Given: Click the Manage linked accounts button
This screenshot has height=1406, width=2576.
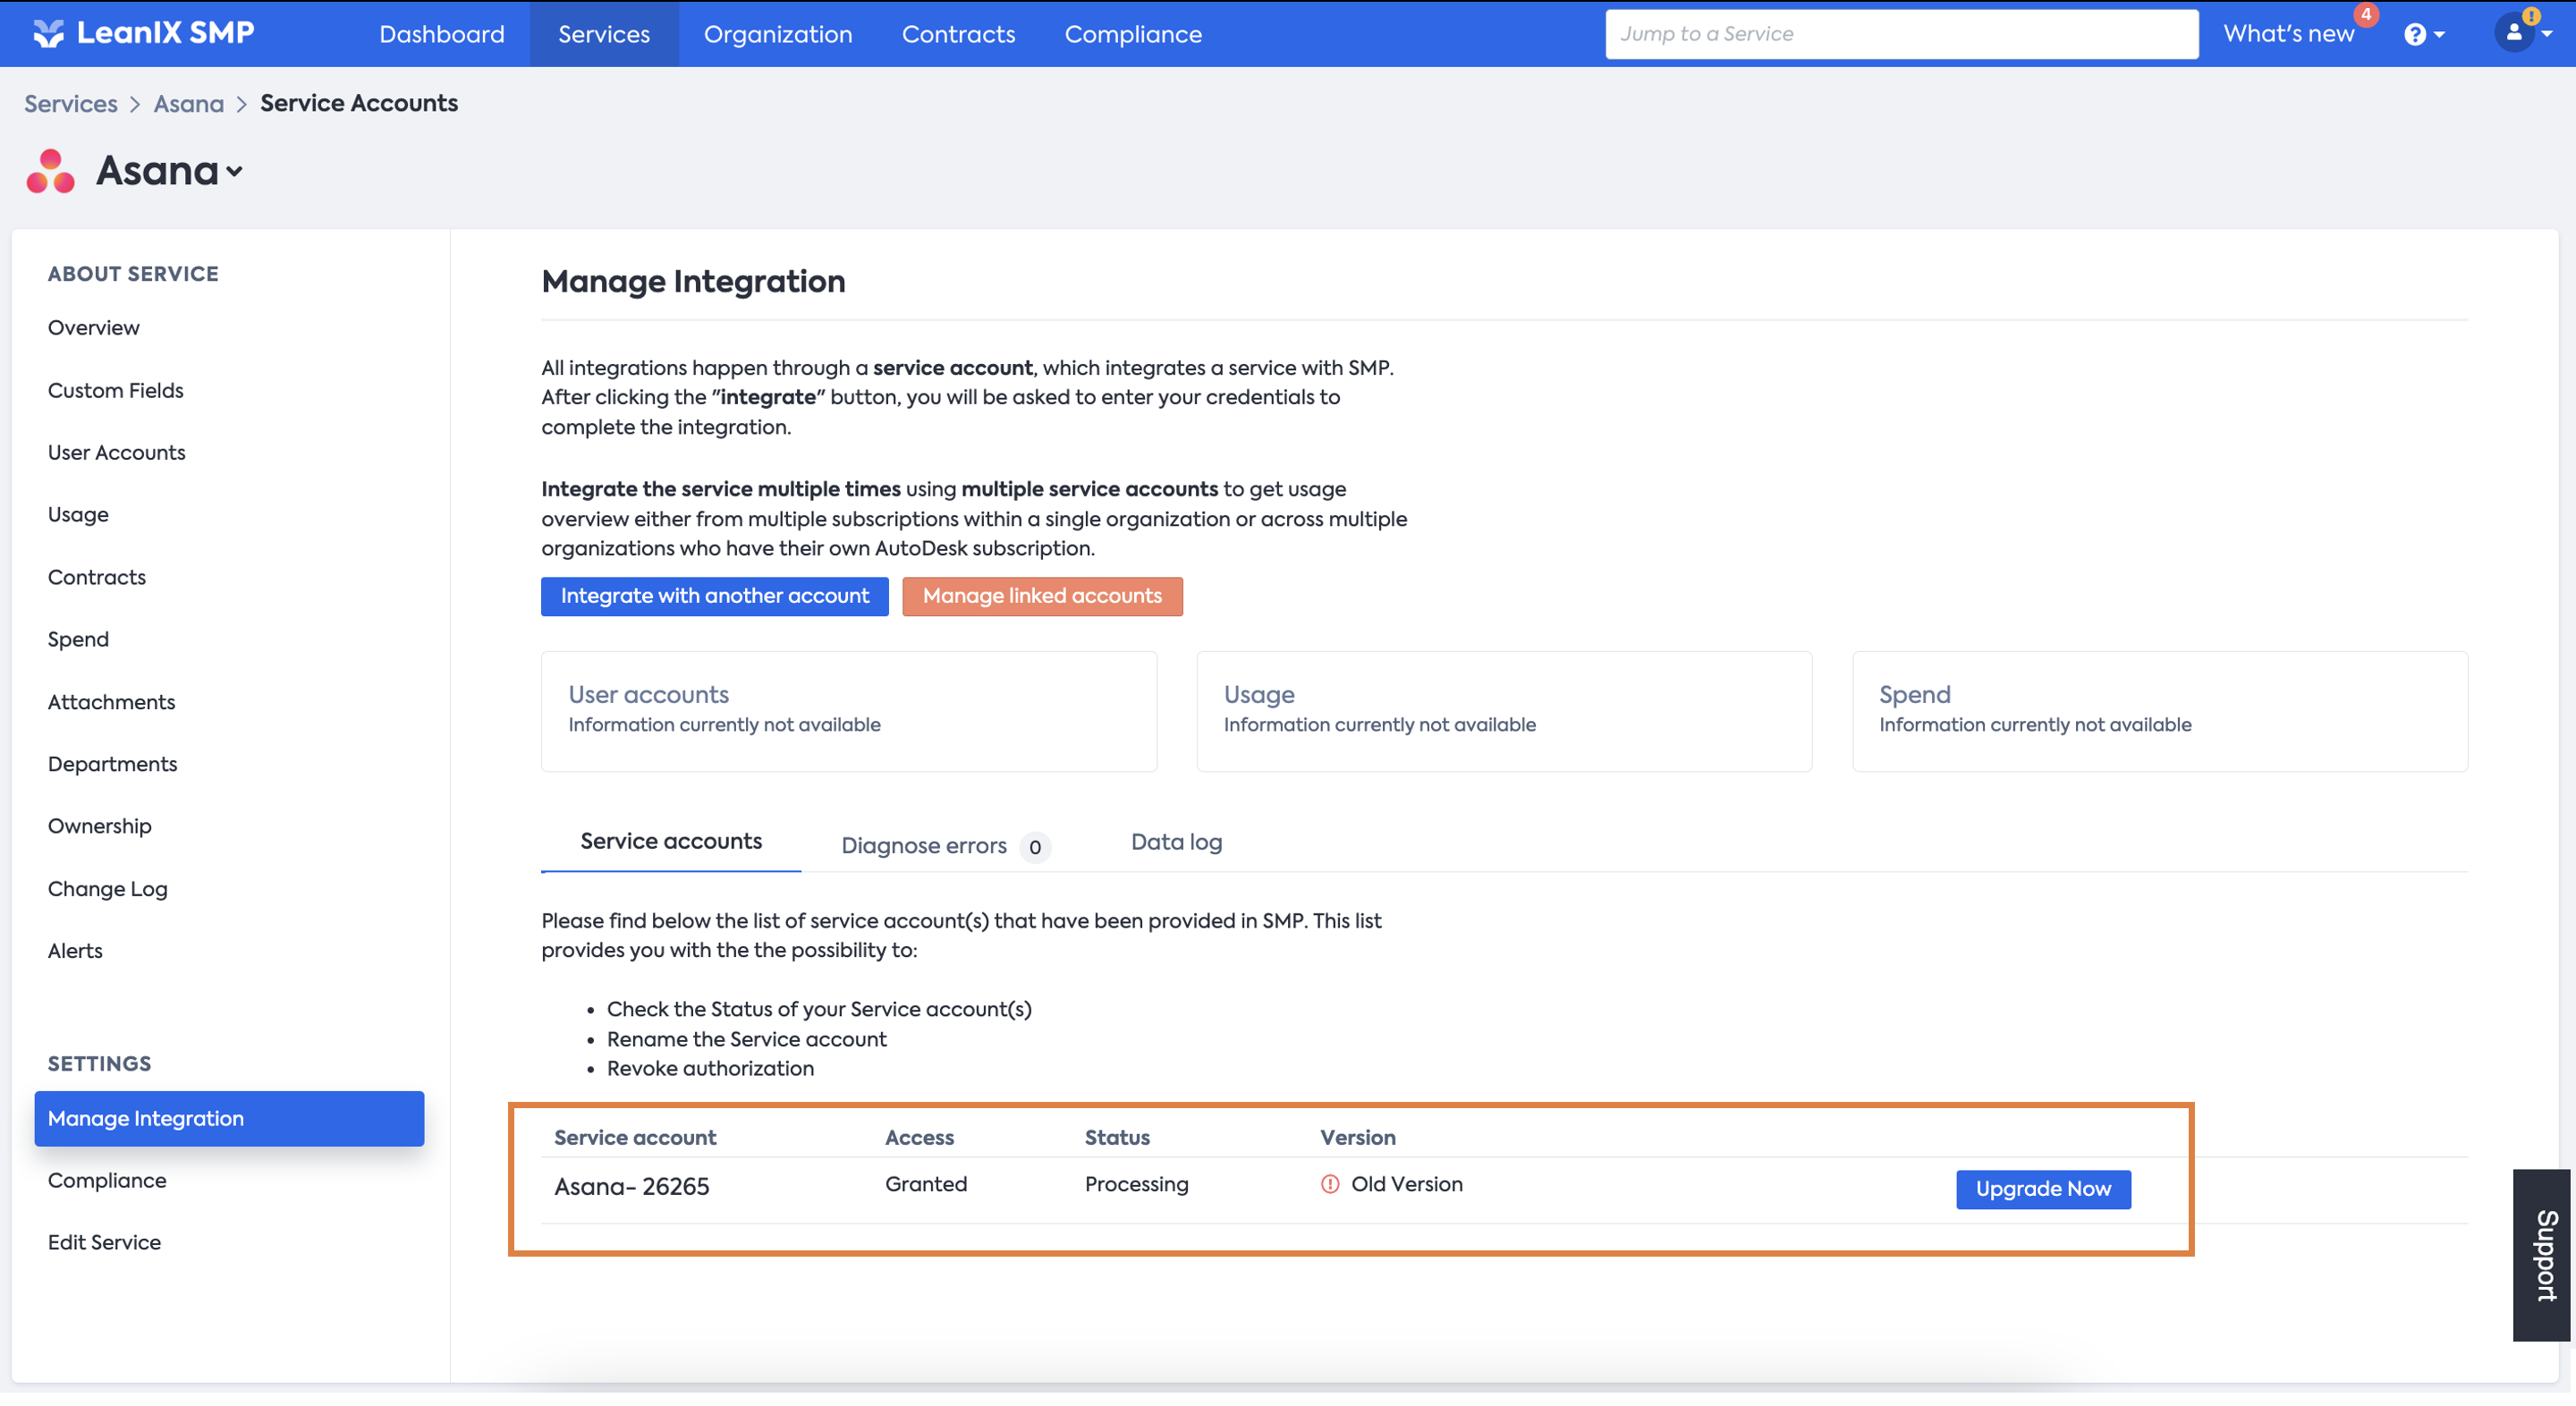Looking at the screenshot, I should point(1041,596).
